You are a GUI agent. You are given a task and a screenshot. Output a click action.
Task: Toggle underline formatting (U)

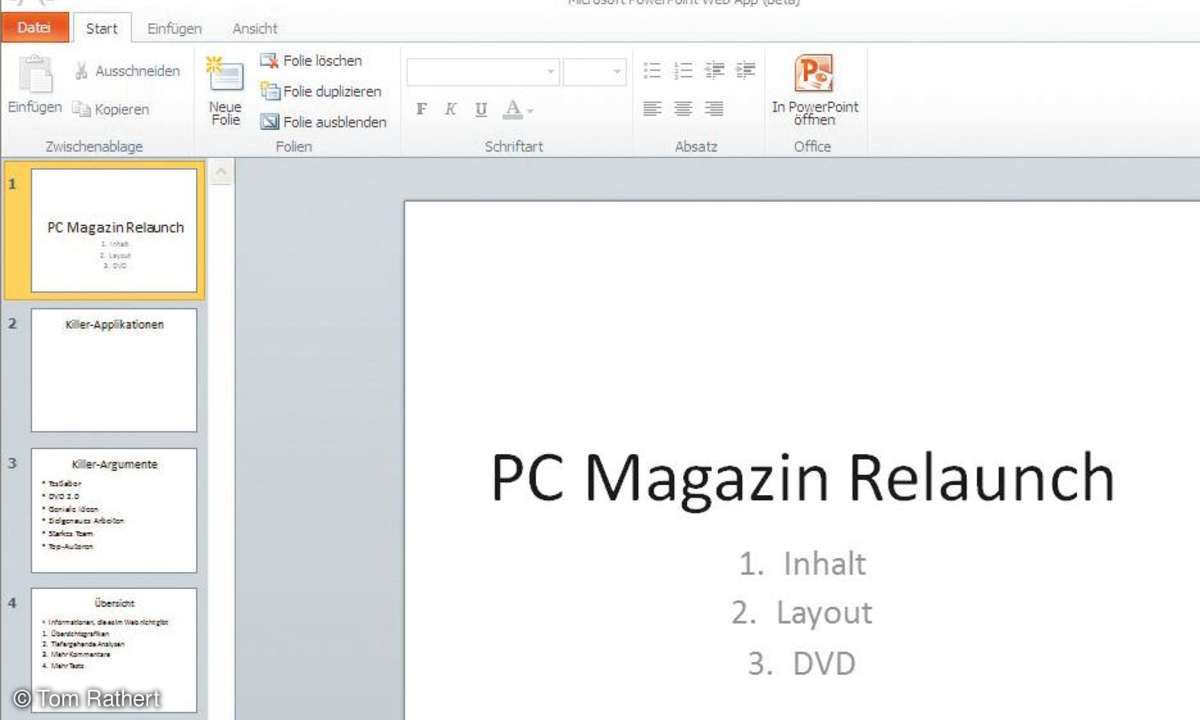[x=481, y=109]
